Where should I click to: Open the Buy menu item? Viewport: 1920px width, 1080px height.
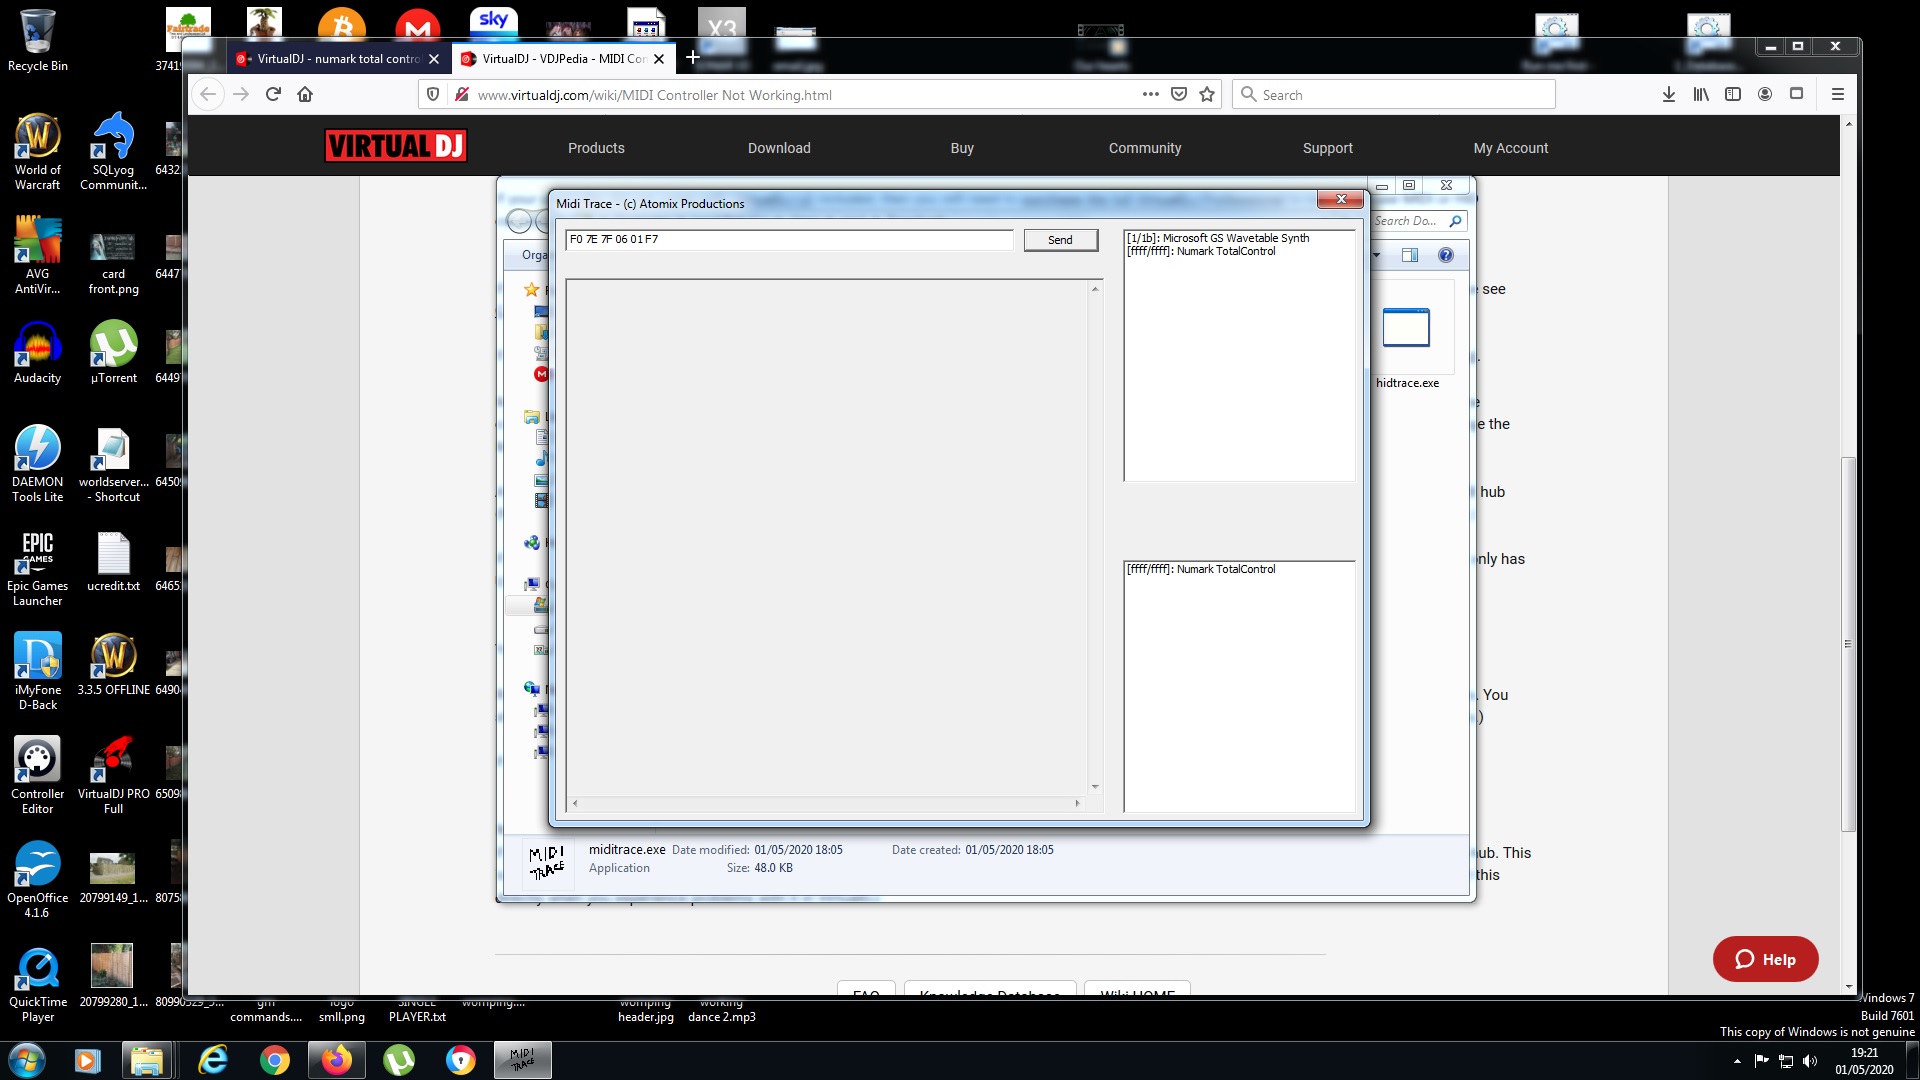coord(962,148)
